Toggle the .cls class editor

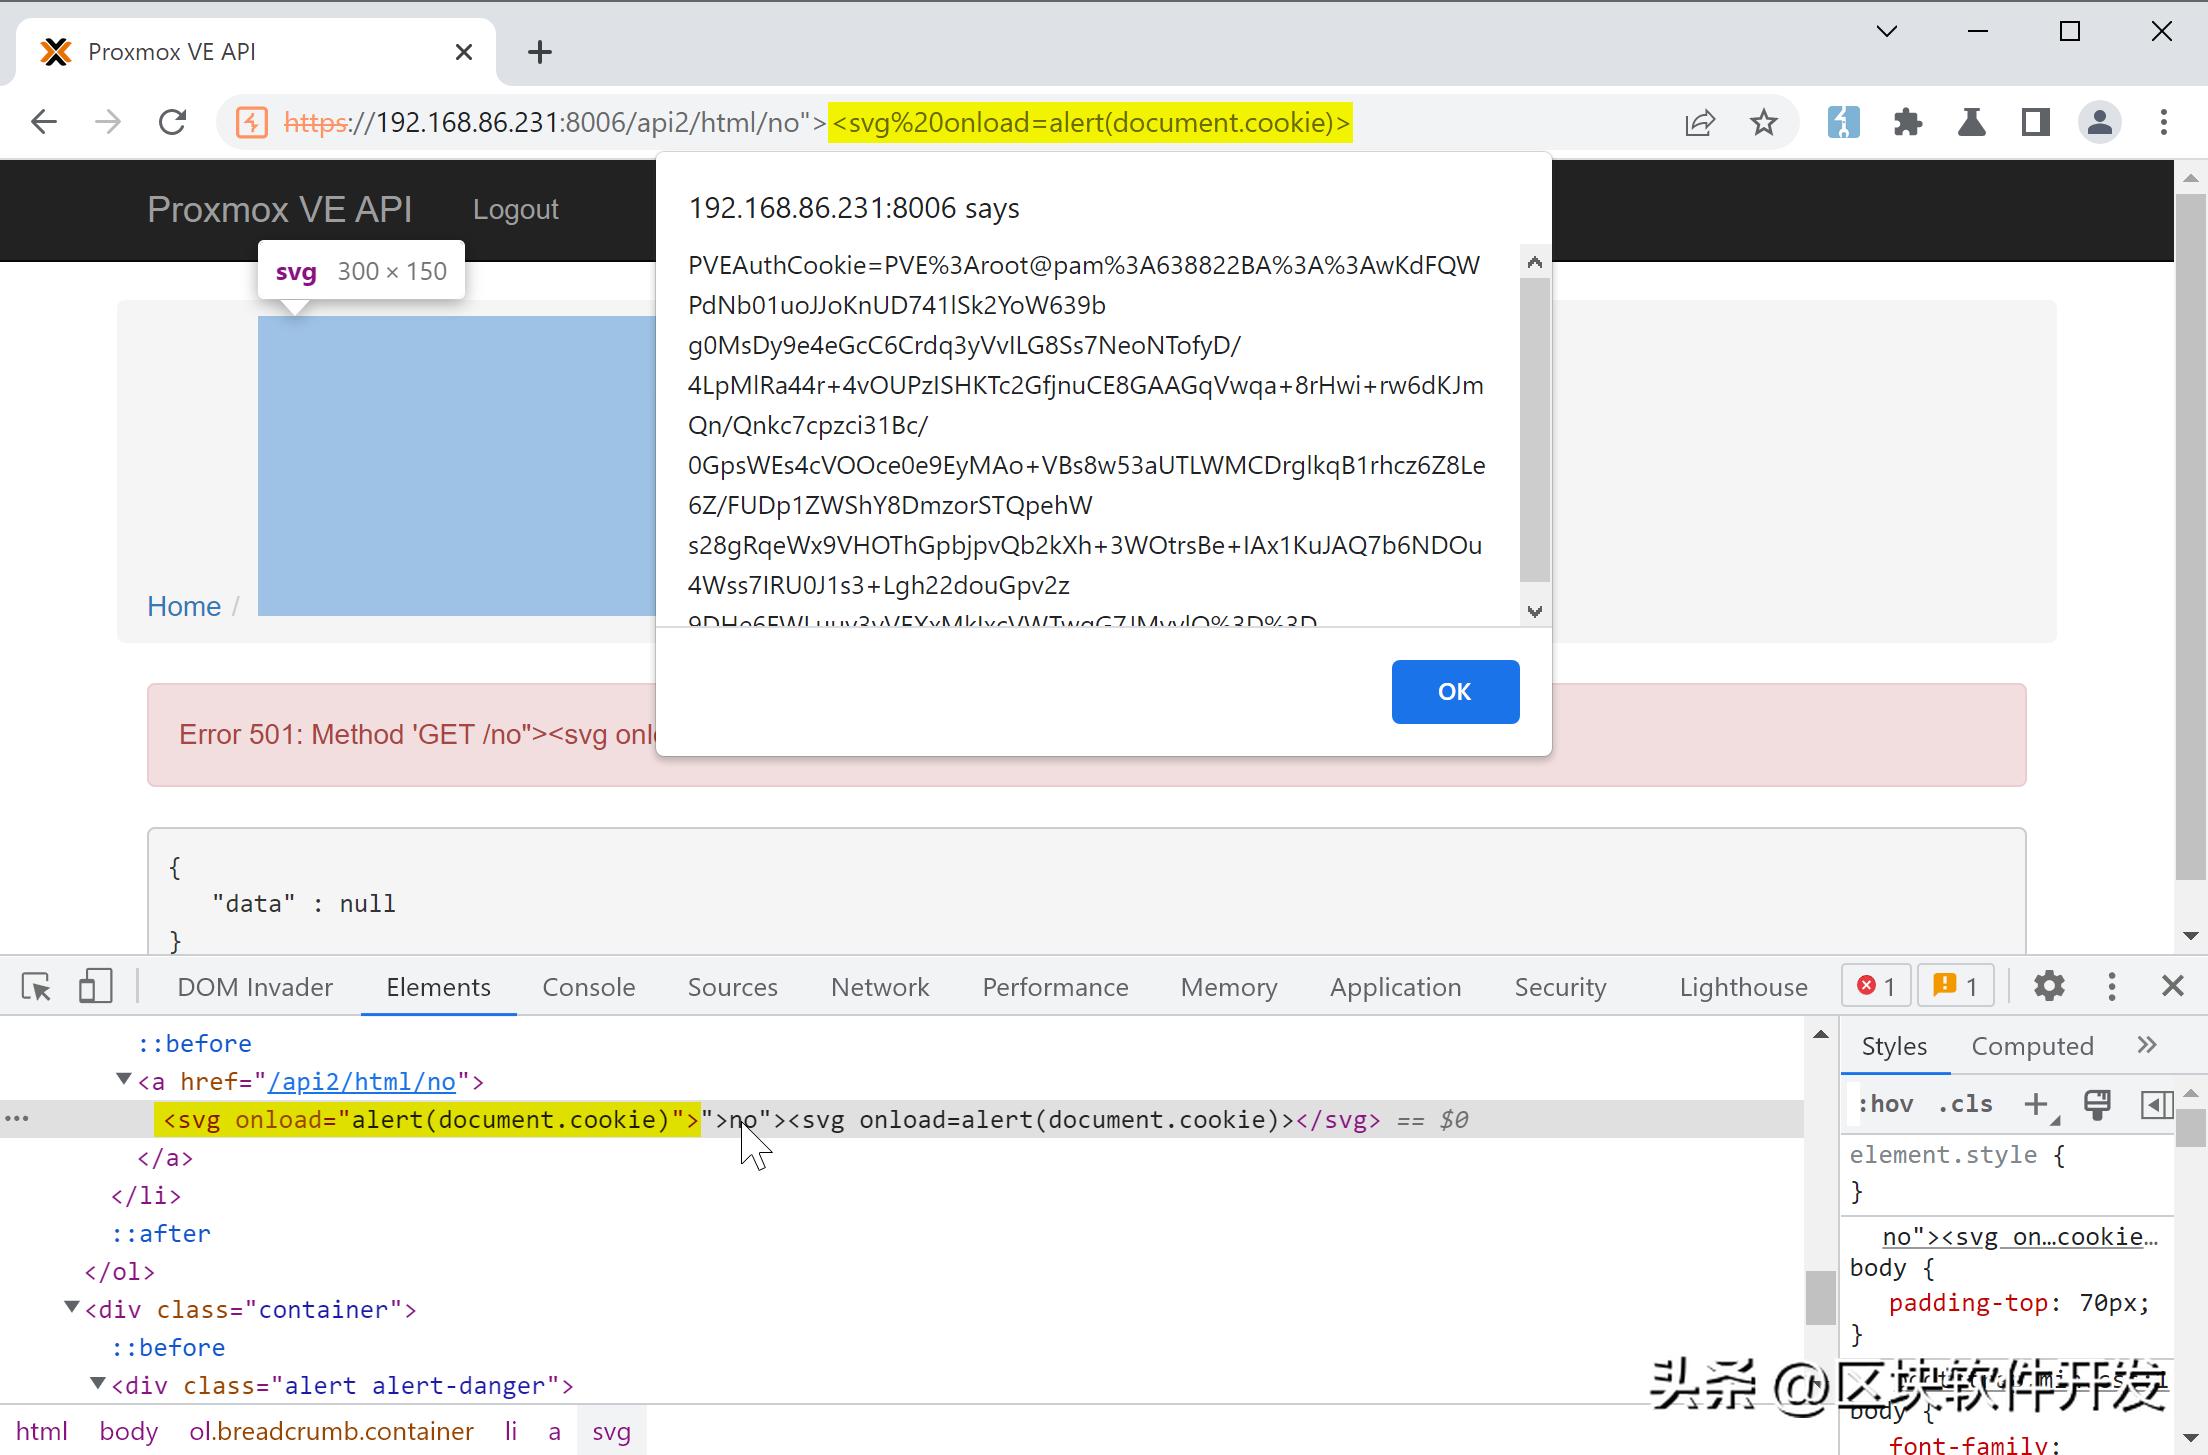click(1964, 1103)
